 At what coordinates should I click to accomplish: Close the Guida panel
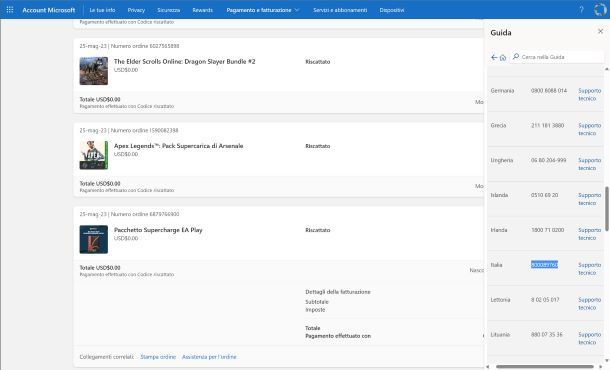pyautogui.click(x=600, y=31)
